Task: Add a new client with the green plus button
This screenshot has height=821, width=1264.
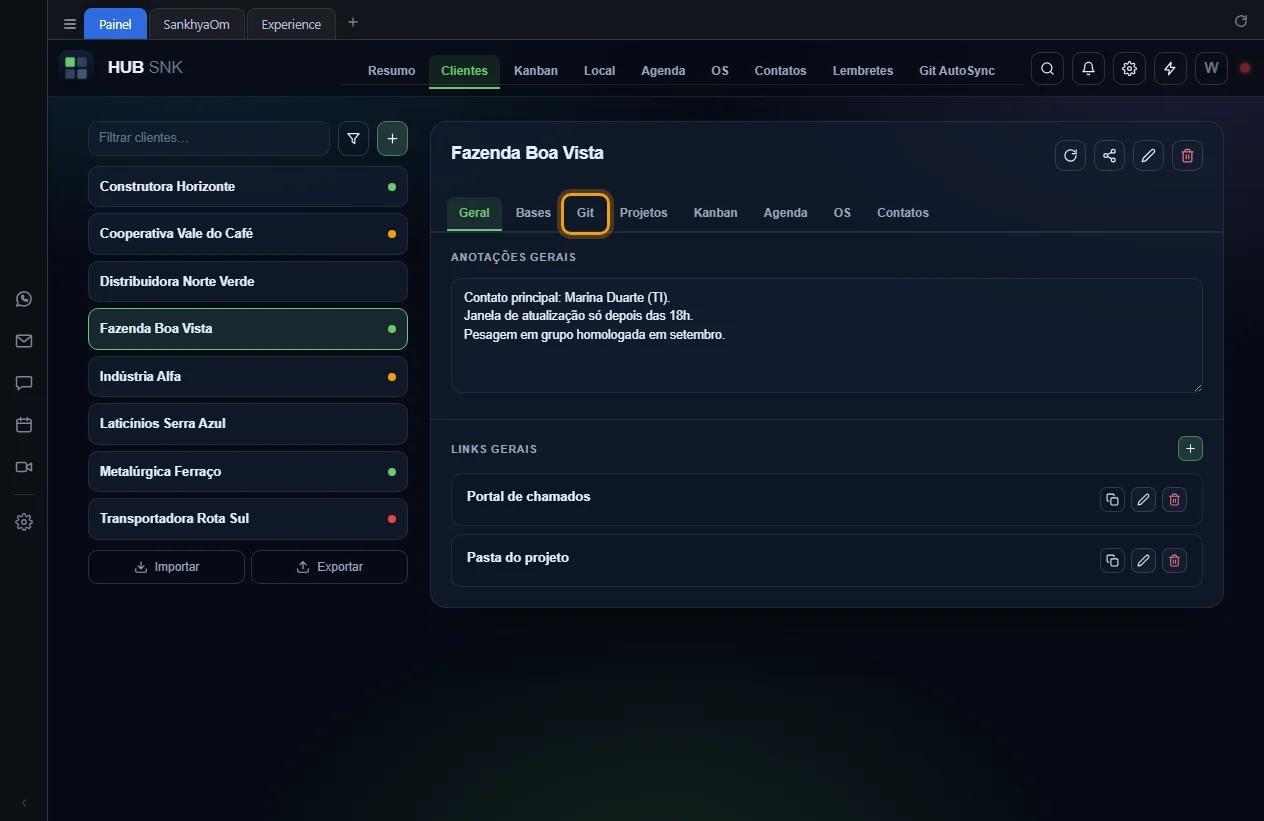Action: click(x=392, y=139)
